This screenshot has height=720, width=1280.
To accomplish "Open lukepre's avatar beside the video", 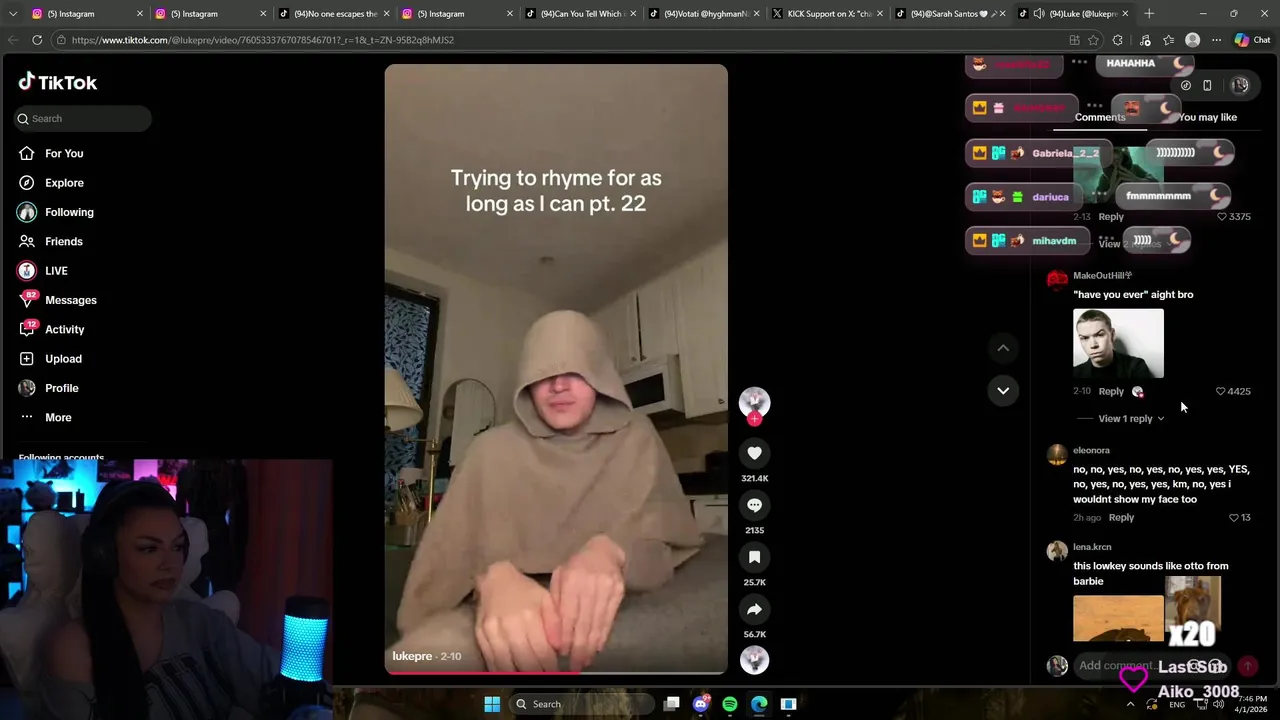I will (754, 401).
